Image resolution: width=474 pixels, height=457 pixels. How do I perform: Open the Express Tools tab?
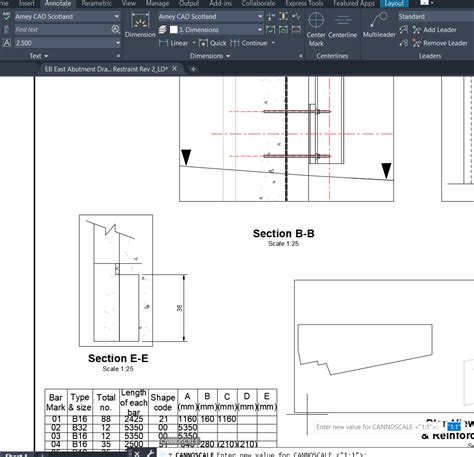coord(304,3)
